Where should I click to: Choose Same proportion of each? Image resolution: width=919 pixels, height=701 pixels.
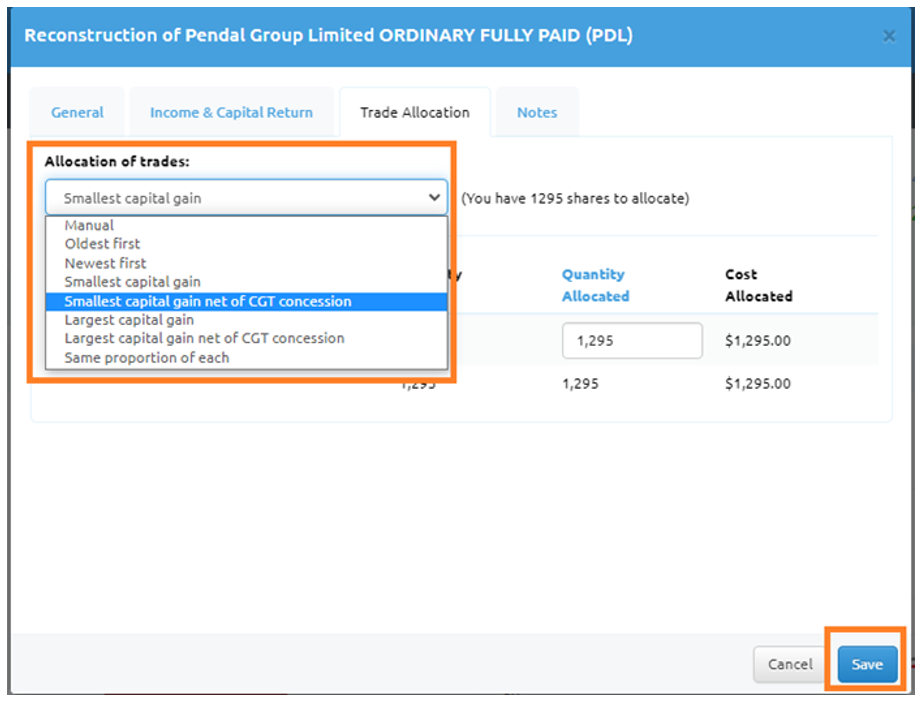[146, 358]
